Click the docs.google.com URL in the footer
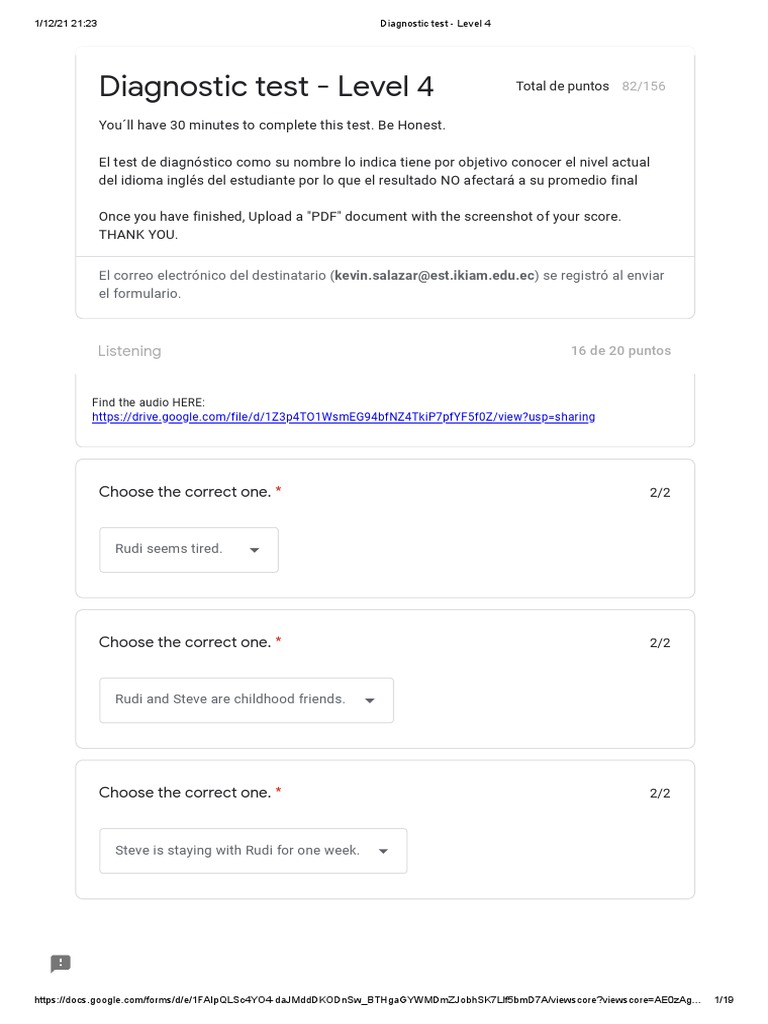The image size is (768, 1024). pyautogui.click(x=366, y=999)
